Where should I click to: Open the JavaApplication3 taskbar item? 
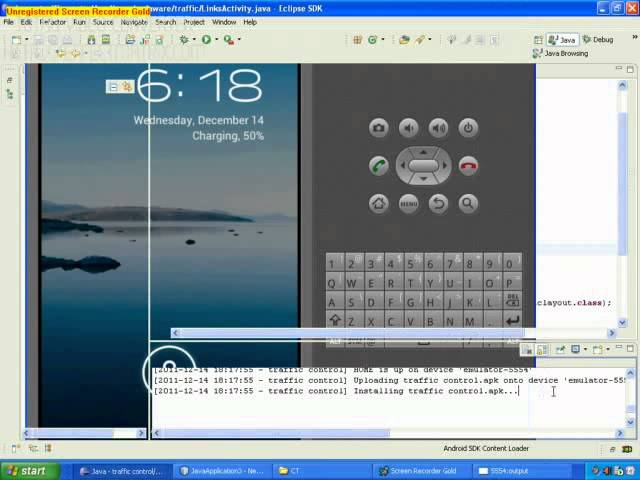pos(222,471)
